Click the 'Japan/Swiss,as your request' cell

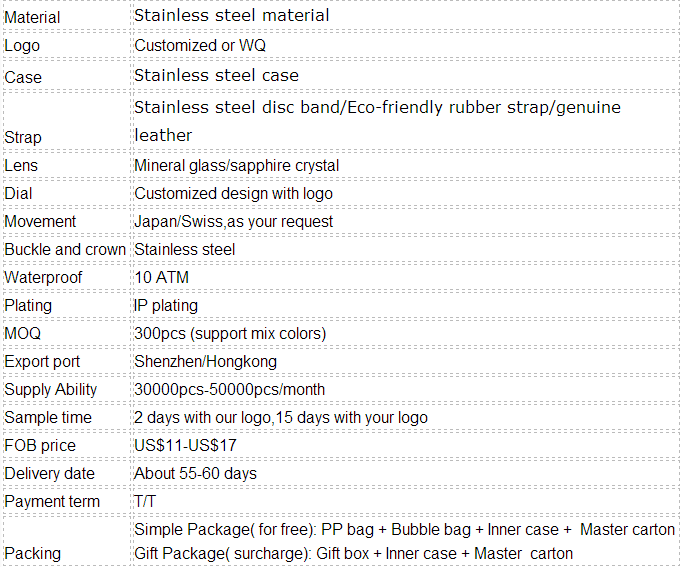233,222
